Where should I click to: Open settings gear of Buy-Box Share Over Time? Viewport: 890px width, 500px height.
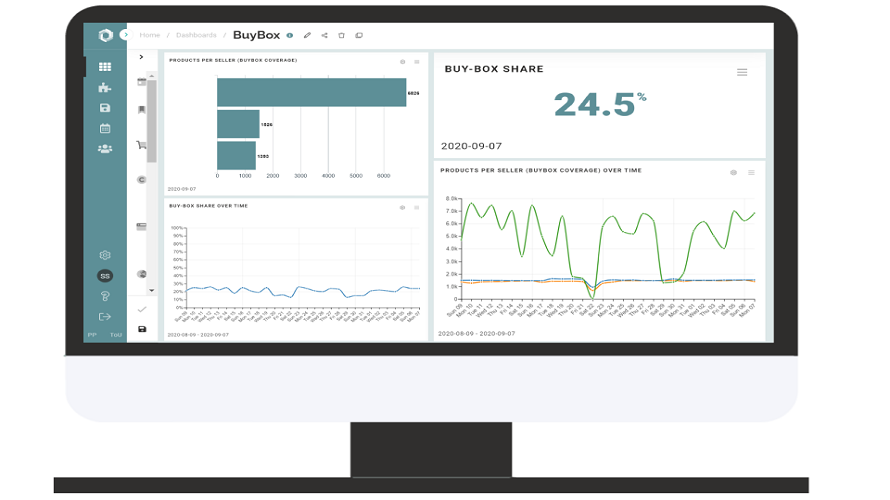(x=402, y=208)
